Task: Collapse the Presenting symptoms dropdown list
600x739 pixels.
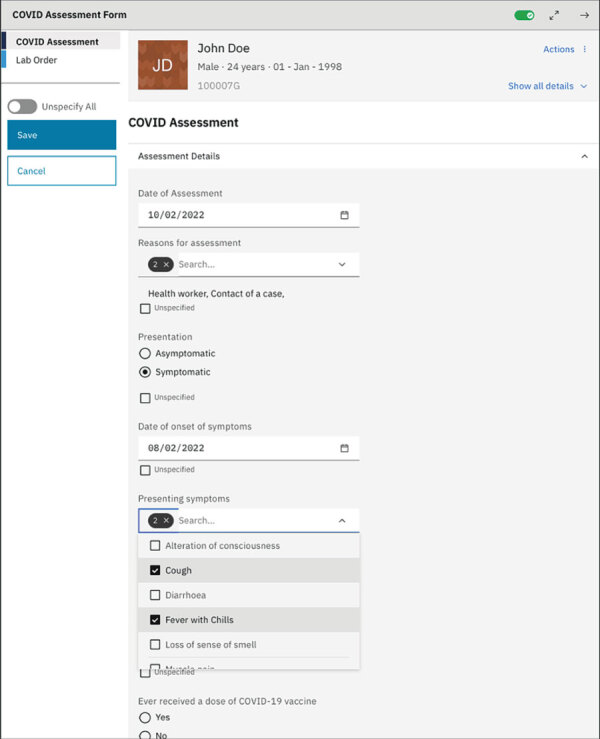Action: click(342, 521)
